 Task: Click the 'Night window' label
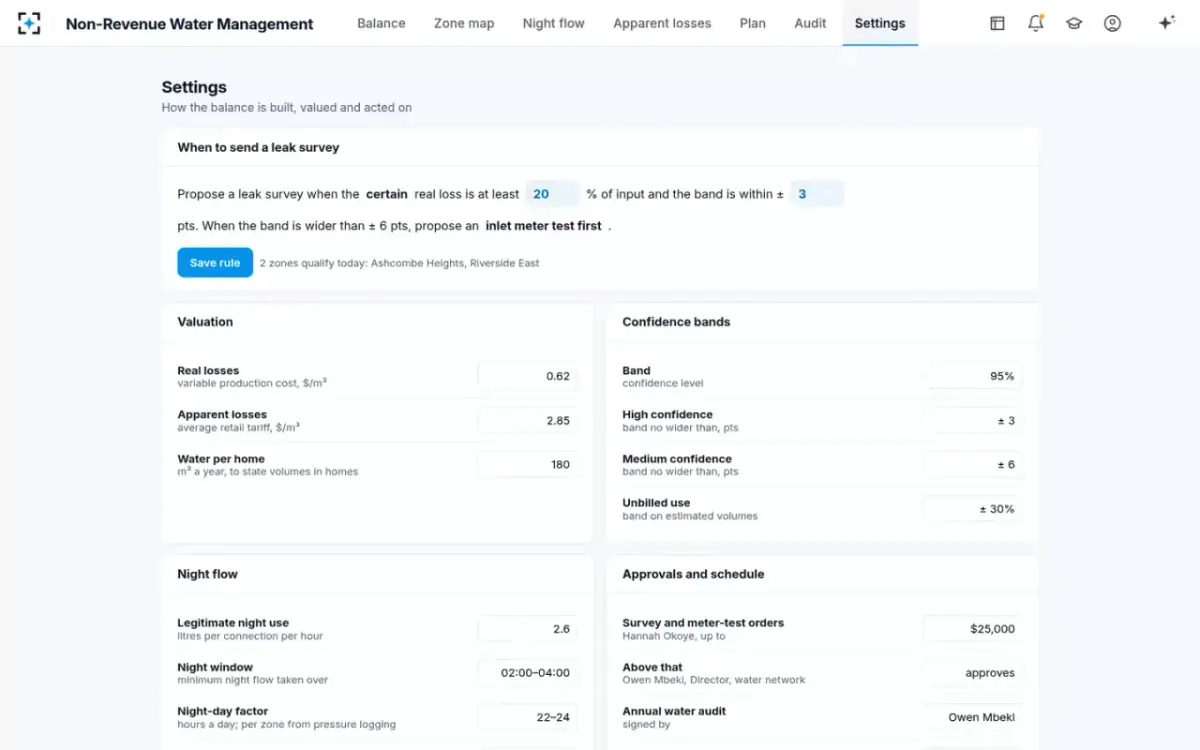215,667
